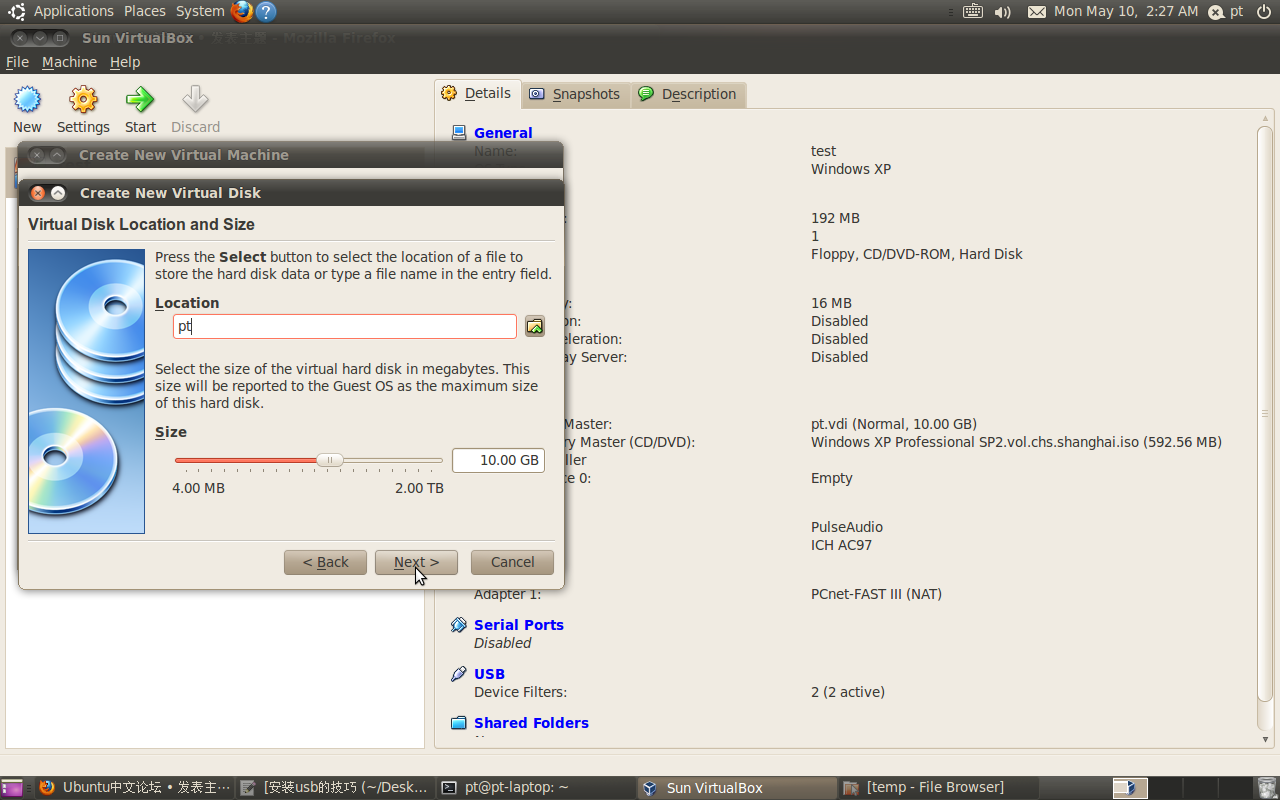This screenshot has width=1280, height=800.
Task: Click the Cancel button in disk wizard
Action: (512, 562)
